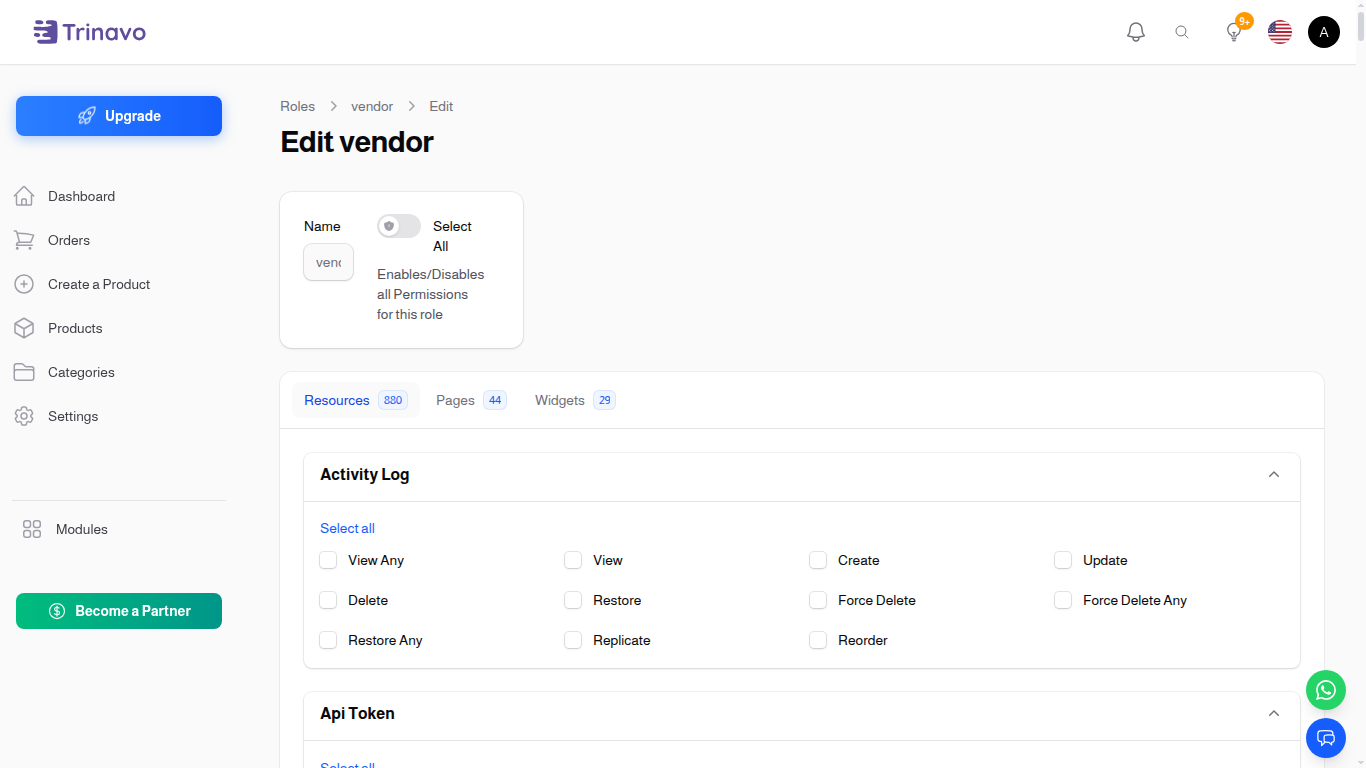Viewport: 1366px width, 768px height.
Task: Click the Create a Product plus icon
Action: [24, 284]
